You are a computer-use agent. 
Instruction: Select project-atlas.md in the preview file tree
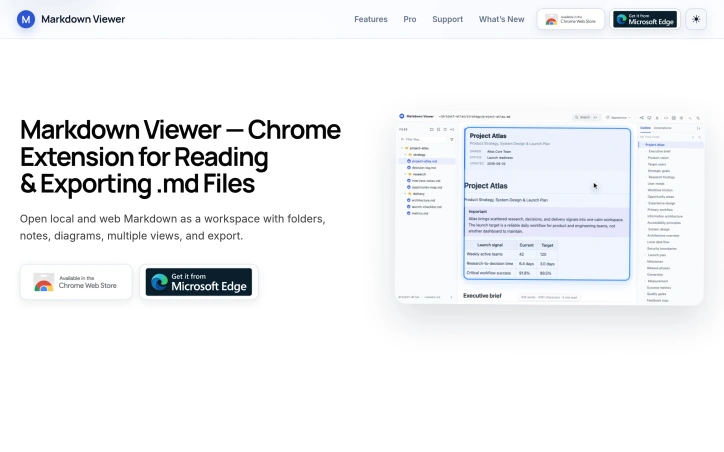coord(424,161)
